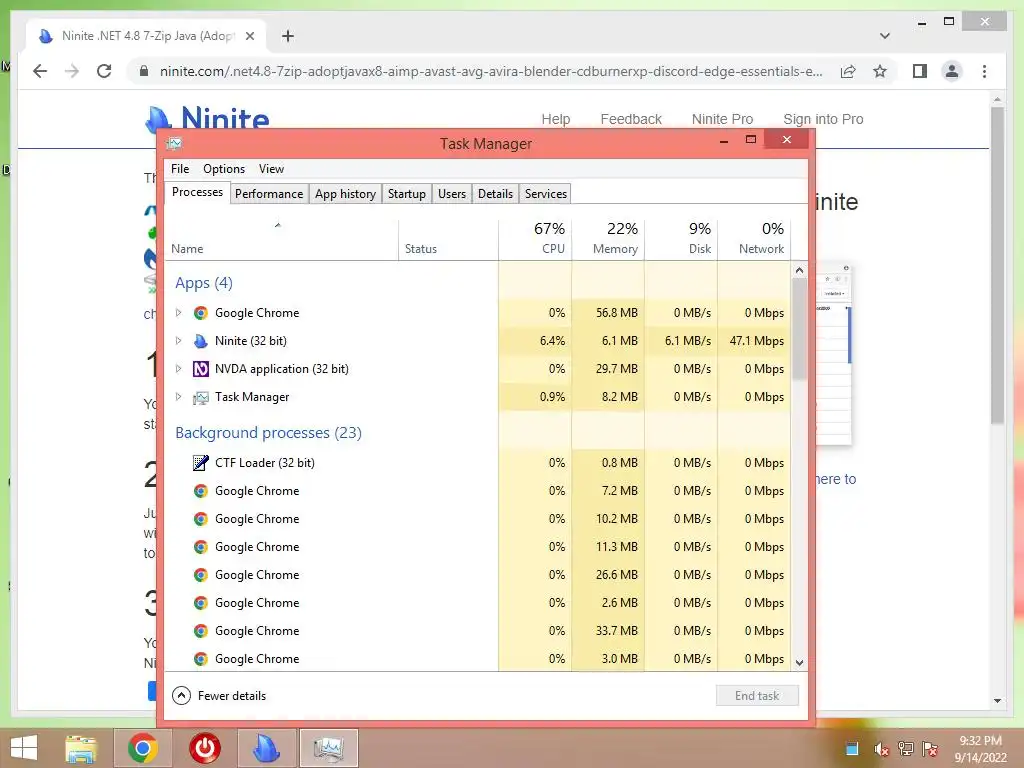This screenshot has width=1024, height=768.
Task: Switch to the App history tab
Action: click(345, 193)
